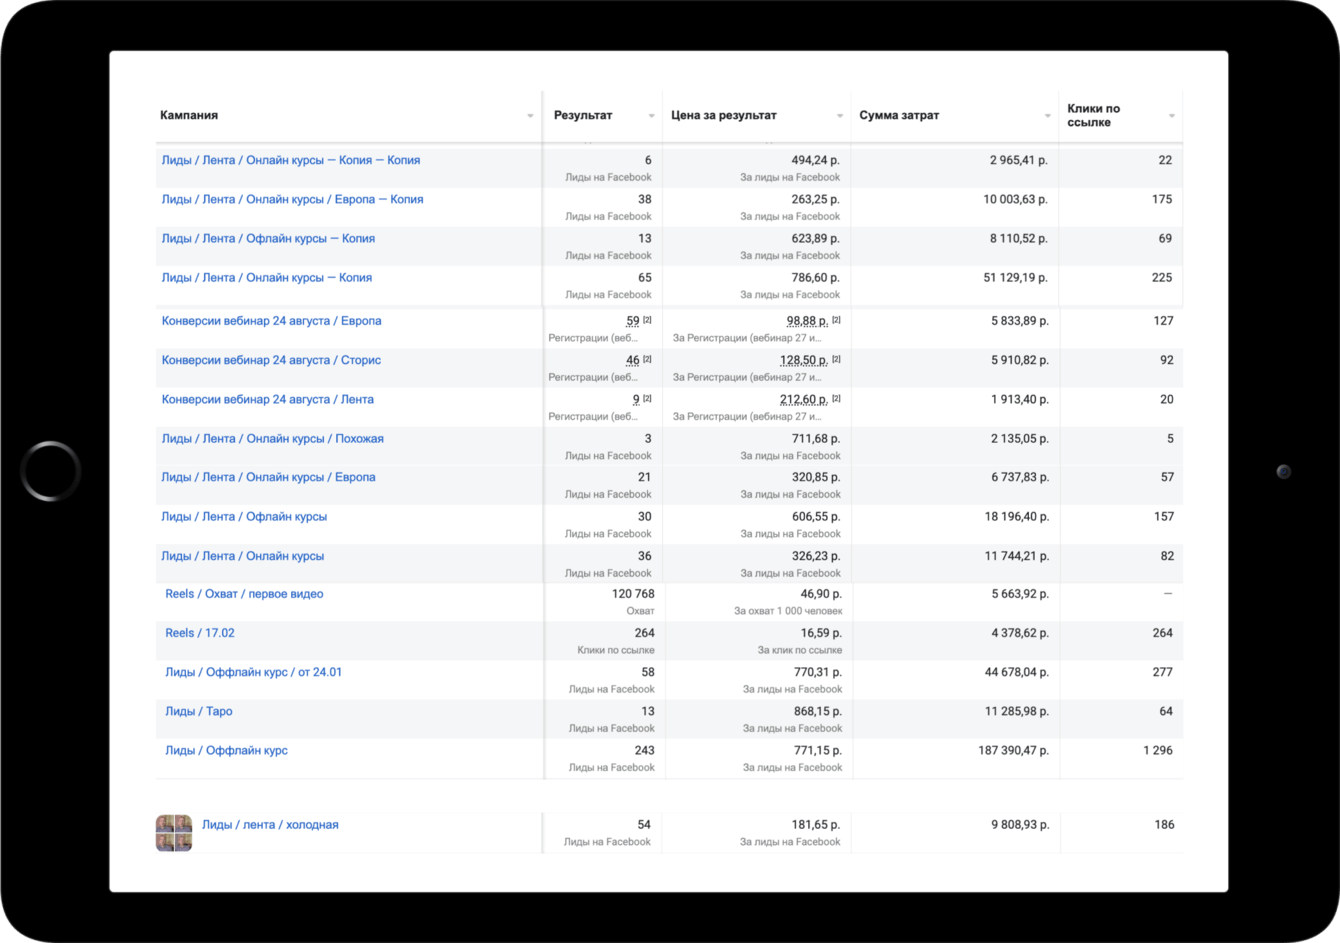Viewport: 1340px width, 943px height.
Task: Expand the Результат column sort arrow
Action: [651, 116]
